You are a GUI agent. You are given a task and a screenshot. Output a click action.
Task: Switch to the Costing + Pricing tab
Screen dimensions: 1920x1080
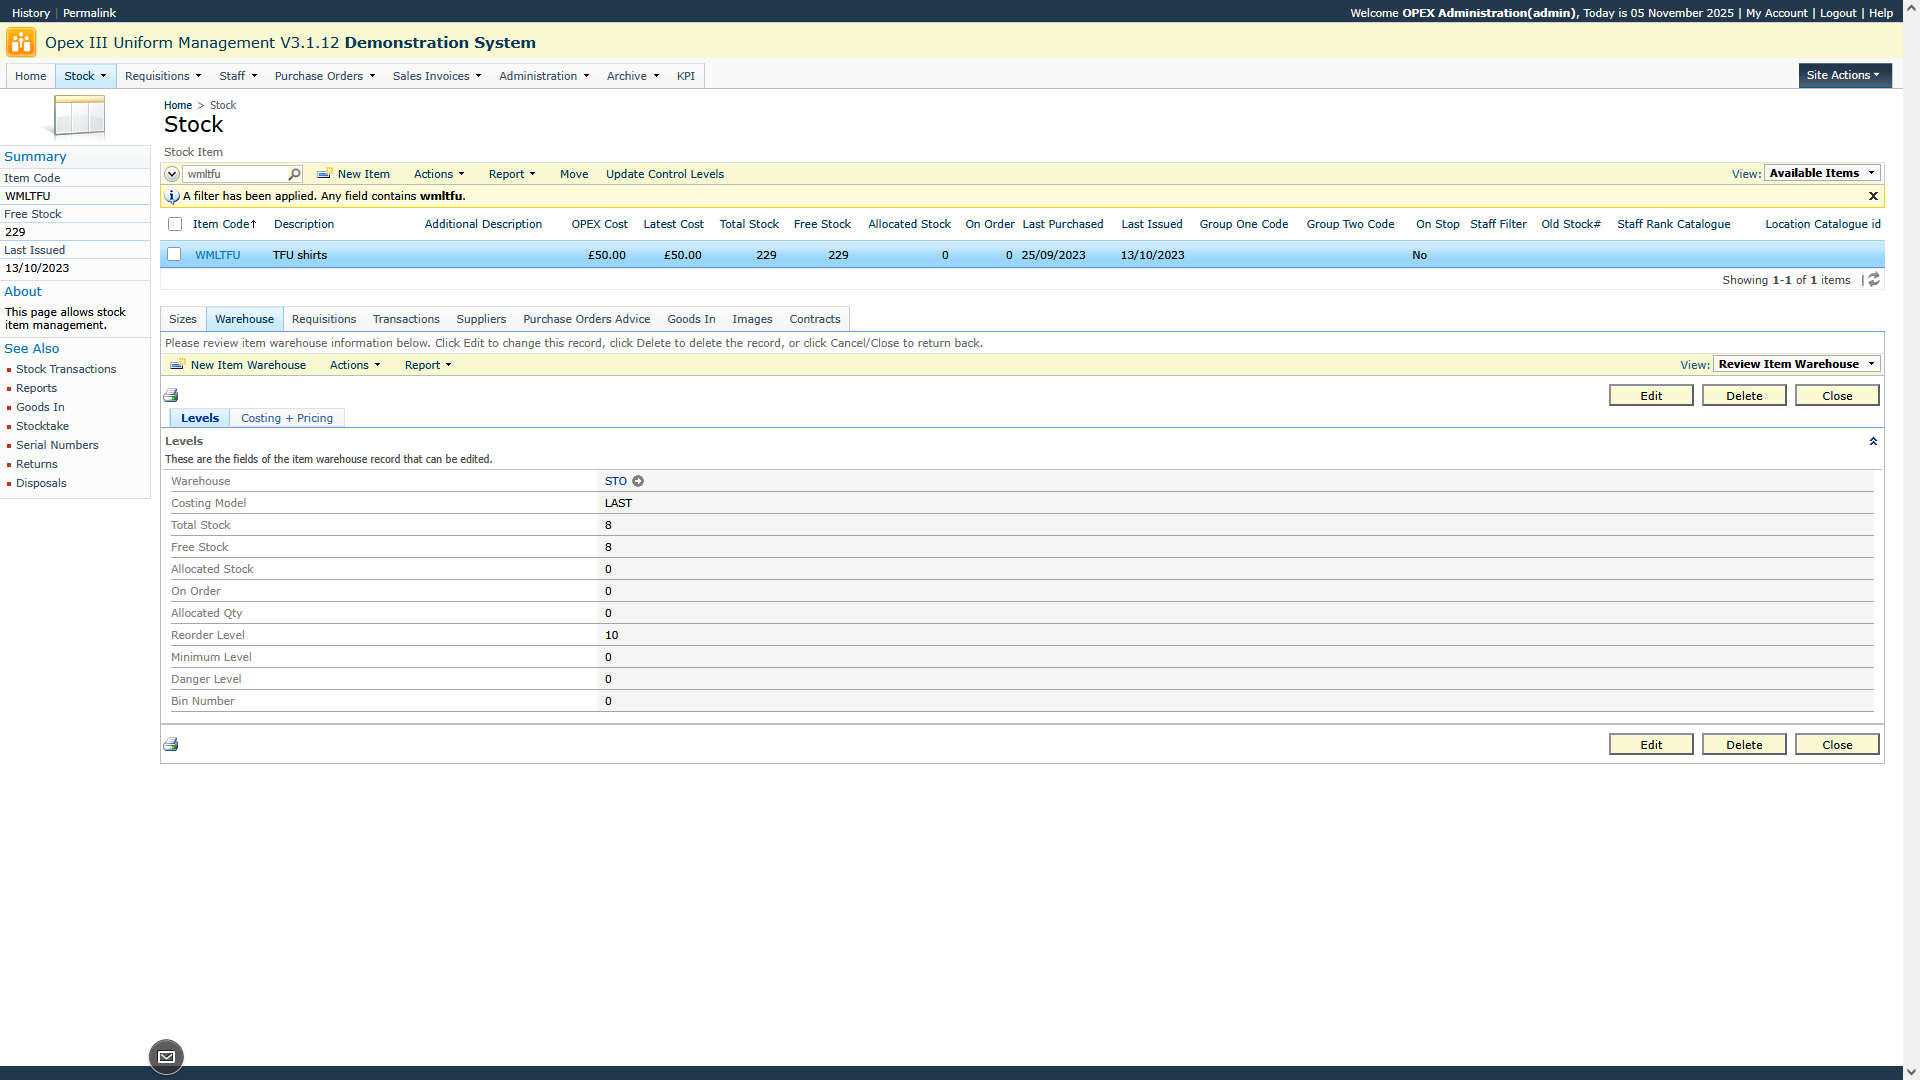point(287,418)
